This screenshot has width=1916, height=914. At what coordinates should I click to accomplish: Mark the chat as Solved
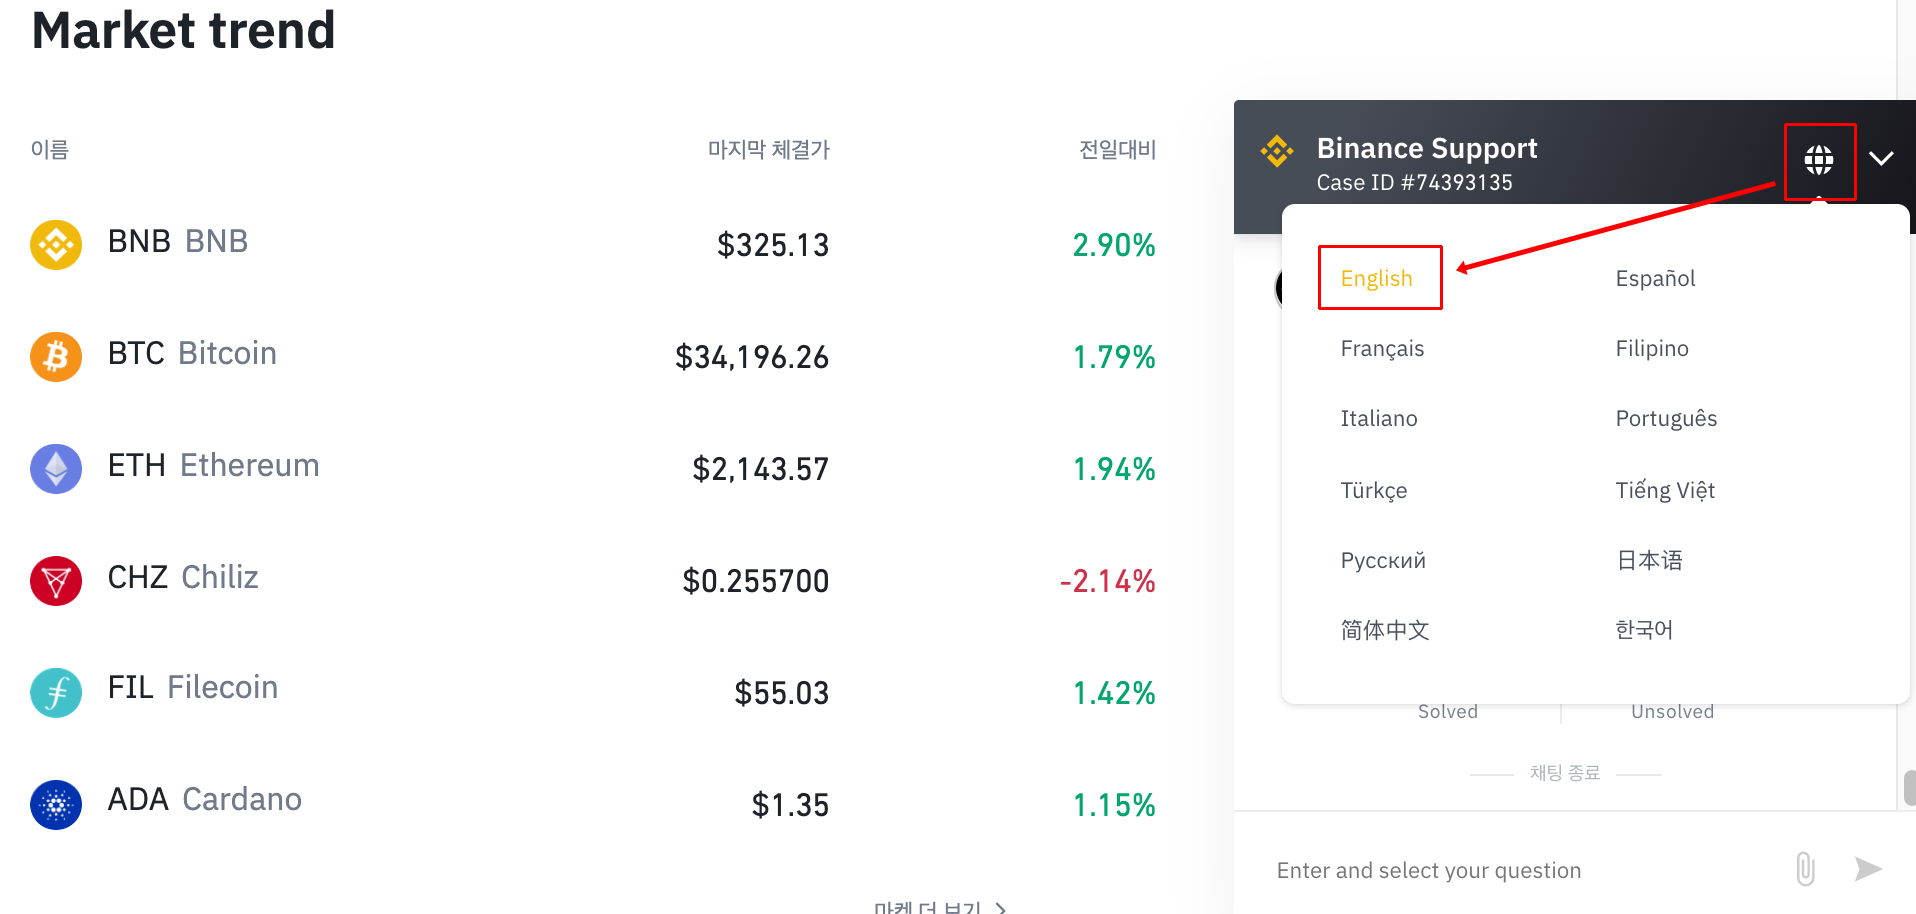click(x=1447, y=712)
